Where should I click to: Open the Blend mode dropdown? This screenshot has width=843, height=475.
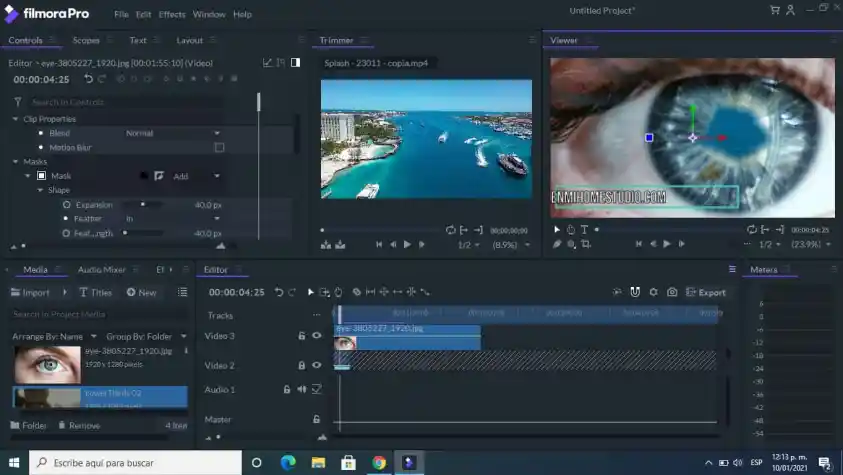point(172,133)
